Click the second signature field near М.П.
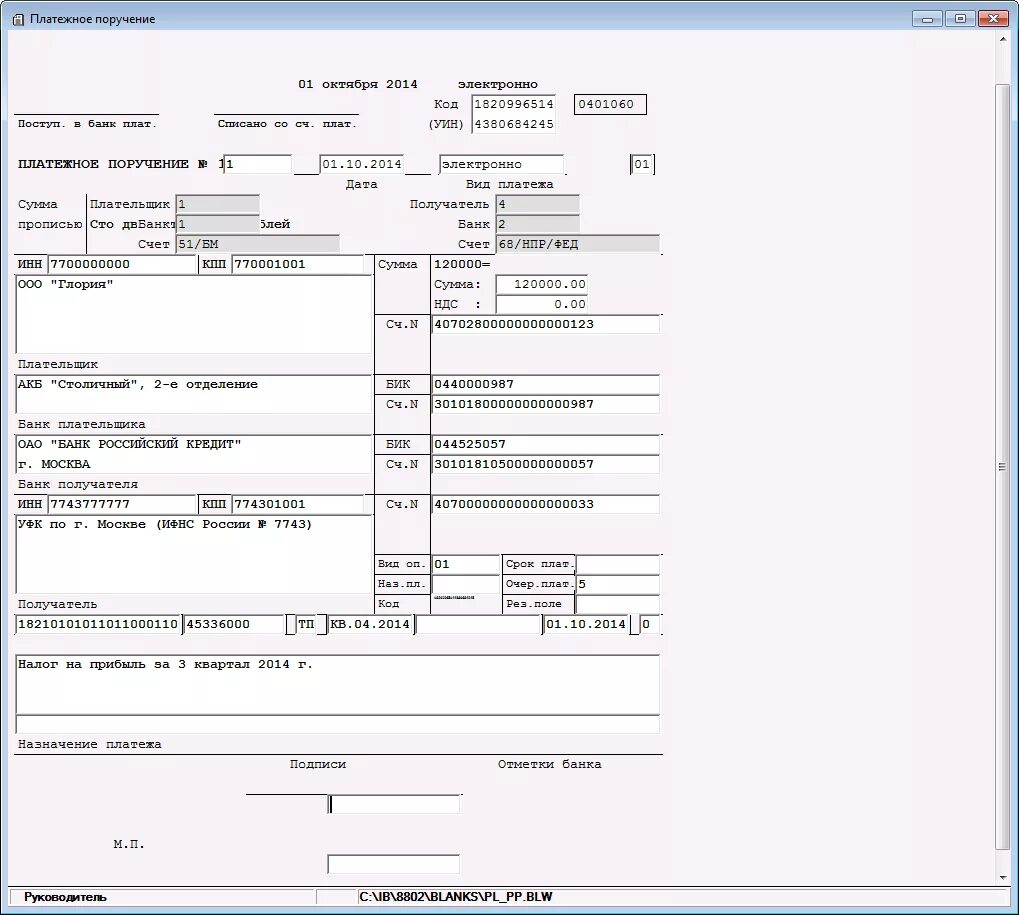 394,864
